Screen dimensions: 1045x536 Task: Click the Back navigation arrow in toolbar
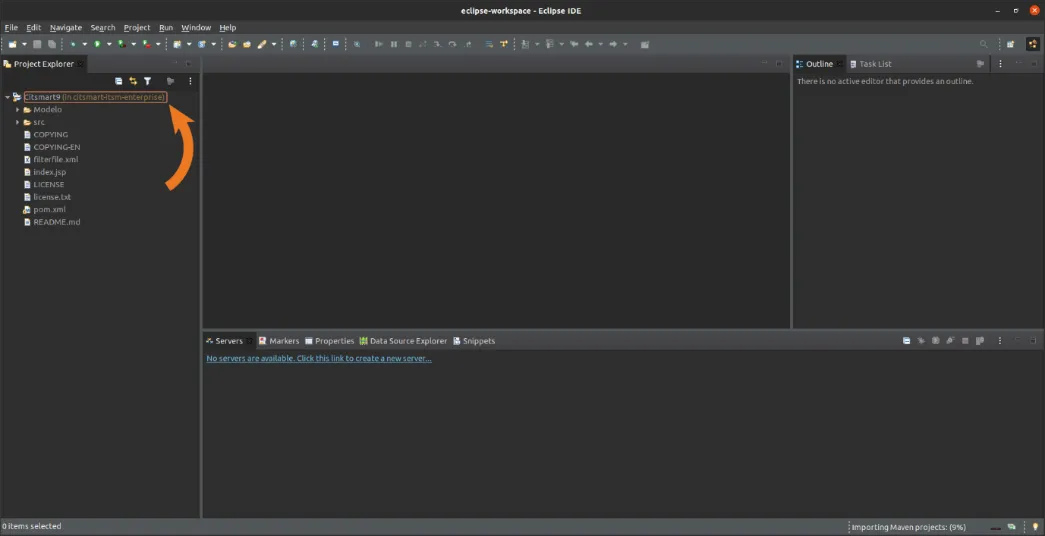tap(588, 44)
